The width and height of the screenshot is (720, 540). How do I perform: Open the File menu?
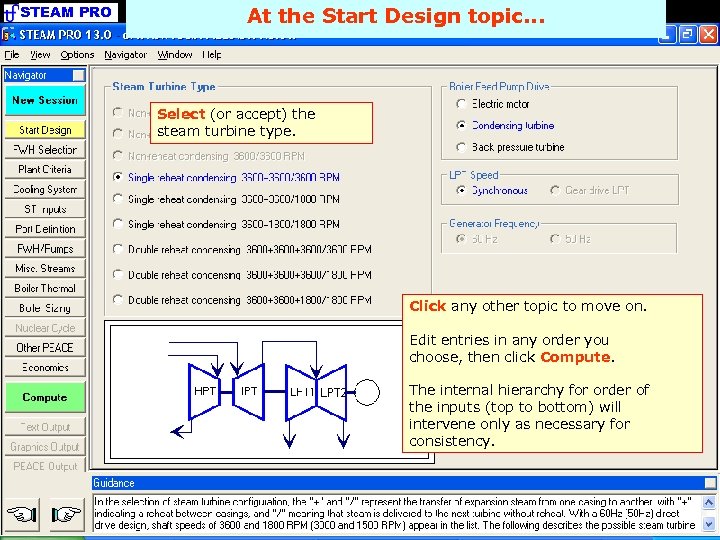click(x=11, y=55)
